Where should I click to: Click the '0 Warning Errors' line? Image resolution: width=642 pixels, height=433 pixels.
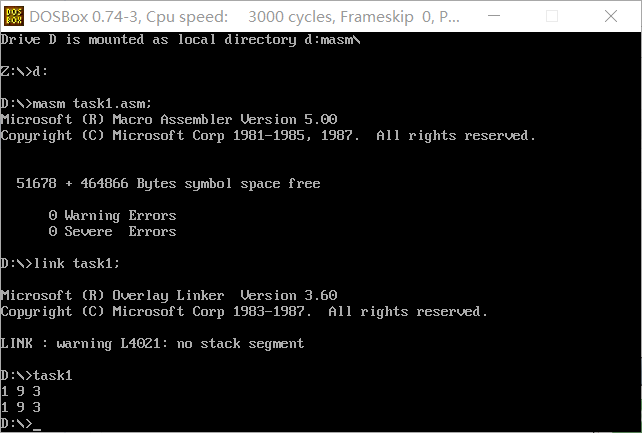[112, 215]
